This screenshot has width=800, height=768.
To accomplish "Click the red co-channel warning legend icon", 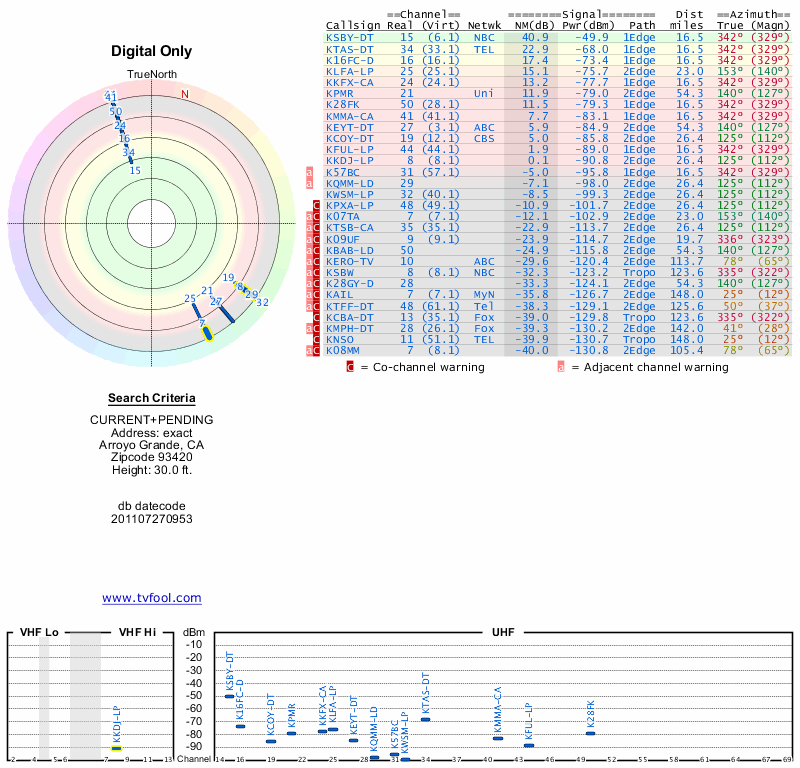I will 350,367.
